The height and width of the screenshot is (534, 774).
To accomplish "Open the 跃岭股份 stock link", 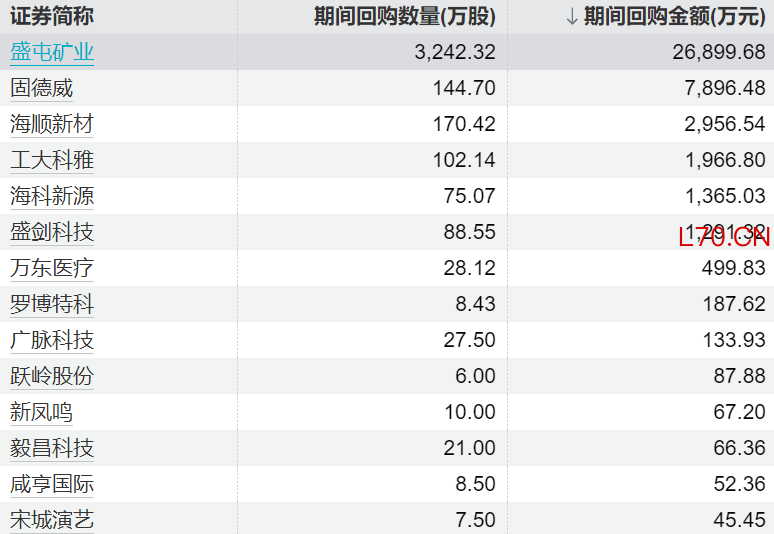I will (x=52, y=376).
